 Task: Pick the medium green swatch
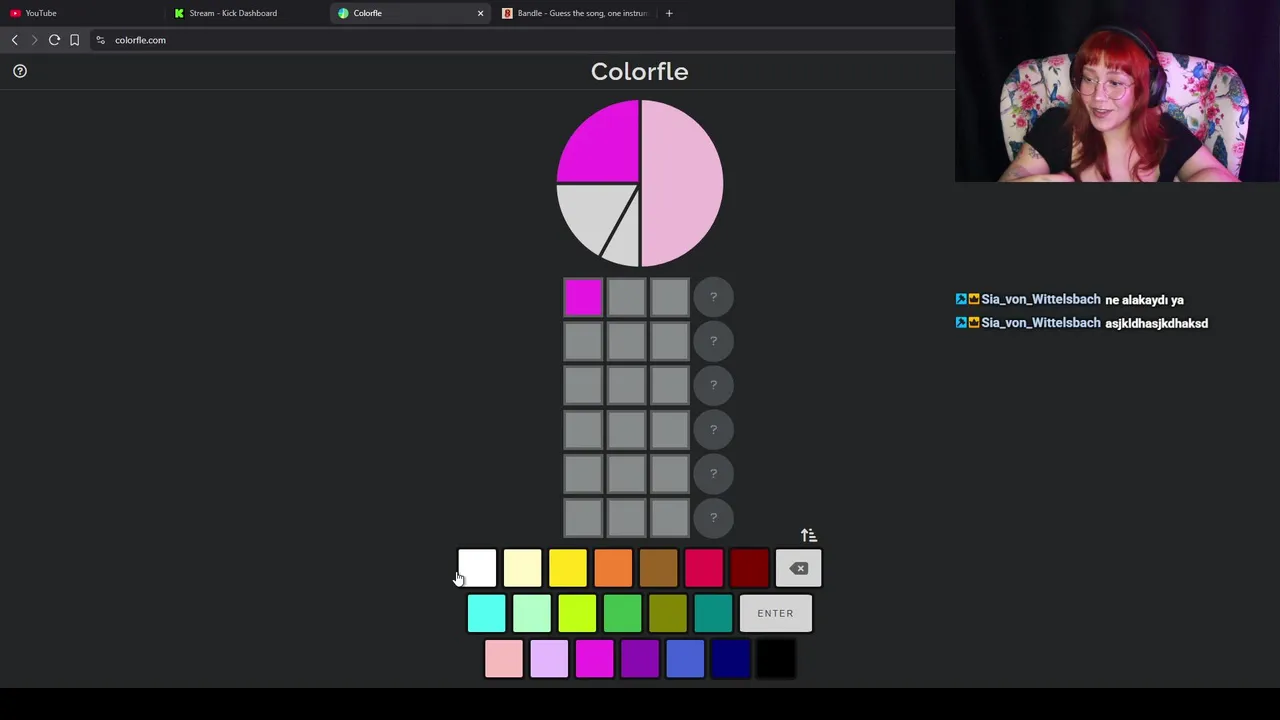pyautogui.click(x=622, y=613)
